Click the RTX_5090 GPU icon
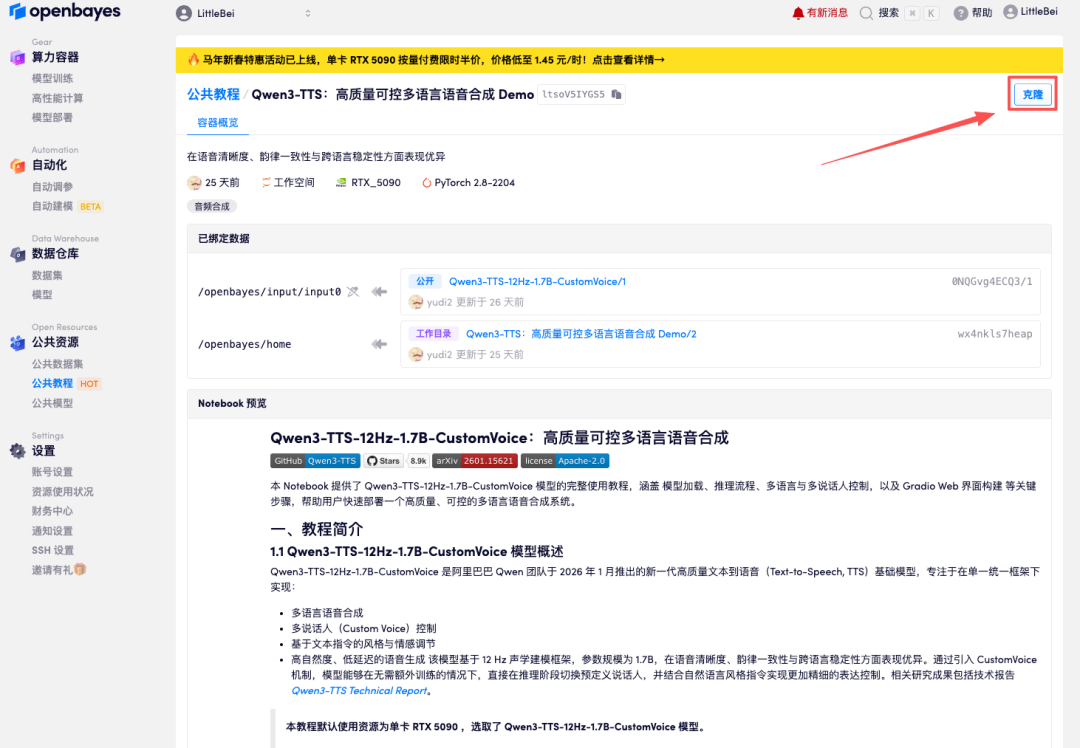The width and height of the screenshot is (1080, 748). click(x=341, y=183)
